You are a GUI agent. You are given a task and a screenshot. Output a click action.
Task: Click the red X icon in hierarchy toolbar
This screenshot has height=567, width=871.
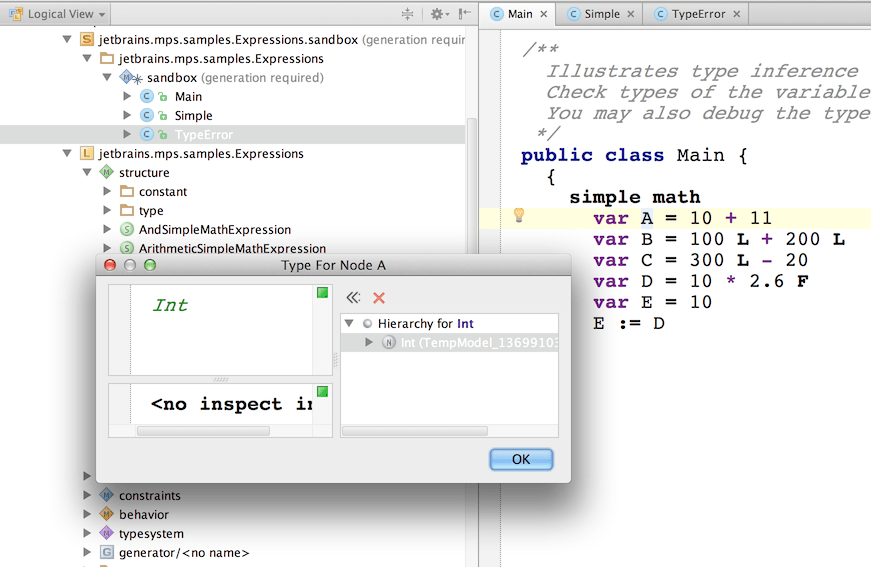click(379, 298)
